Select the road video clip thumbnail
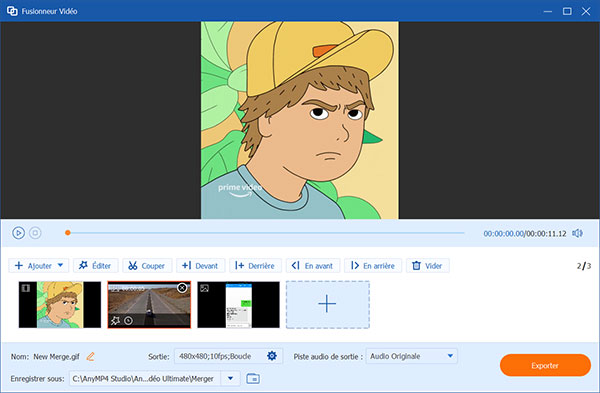Screen dimensions: 600x393 tap(149, 305)
